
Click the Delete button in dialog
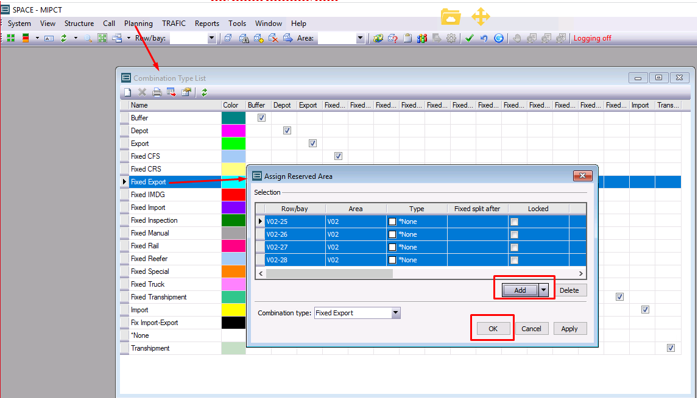[x=569, y=290]
